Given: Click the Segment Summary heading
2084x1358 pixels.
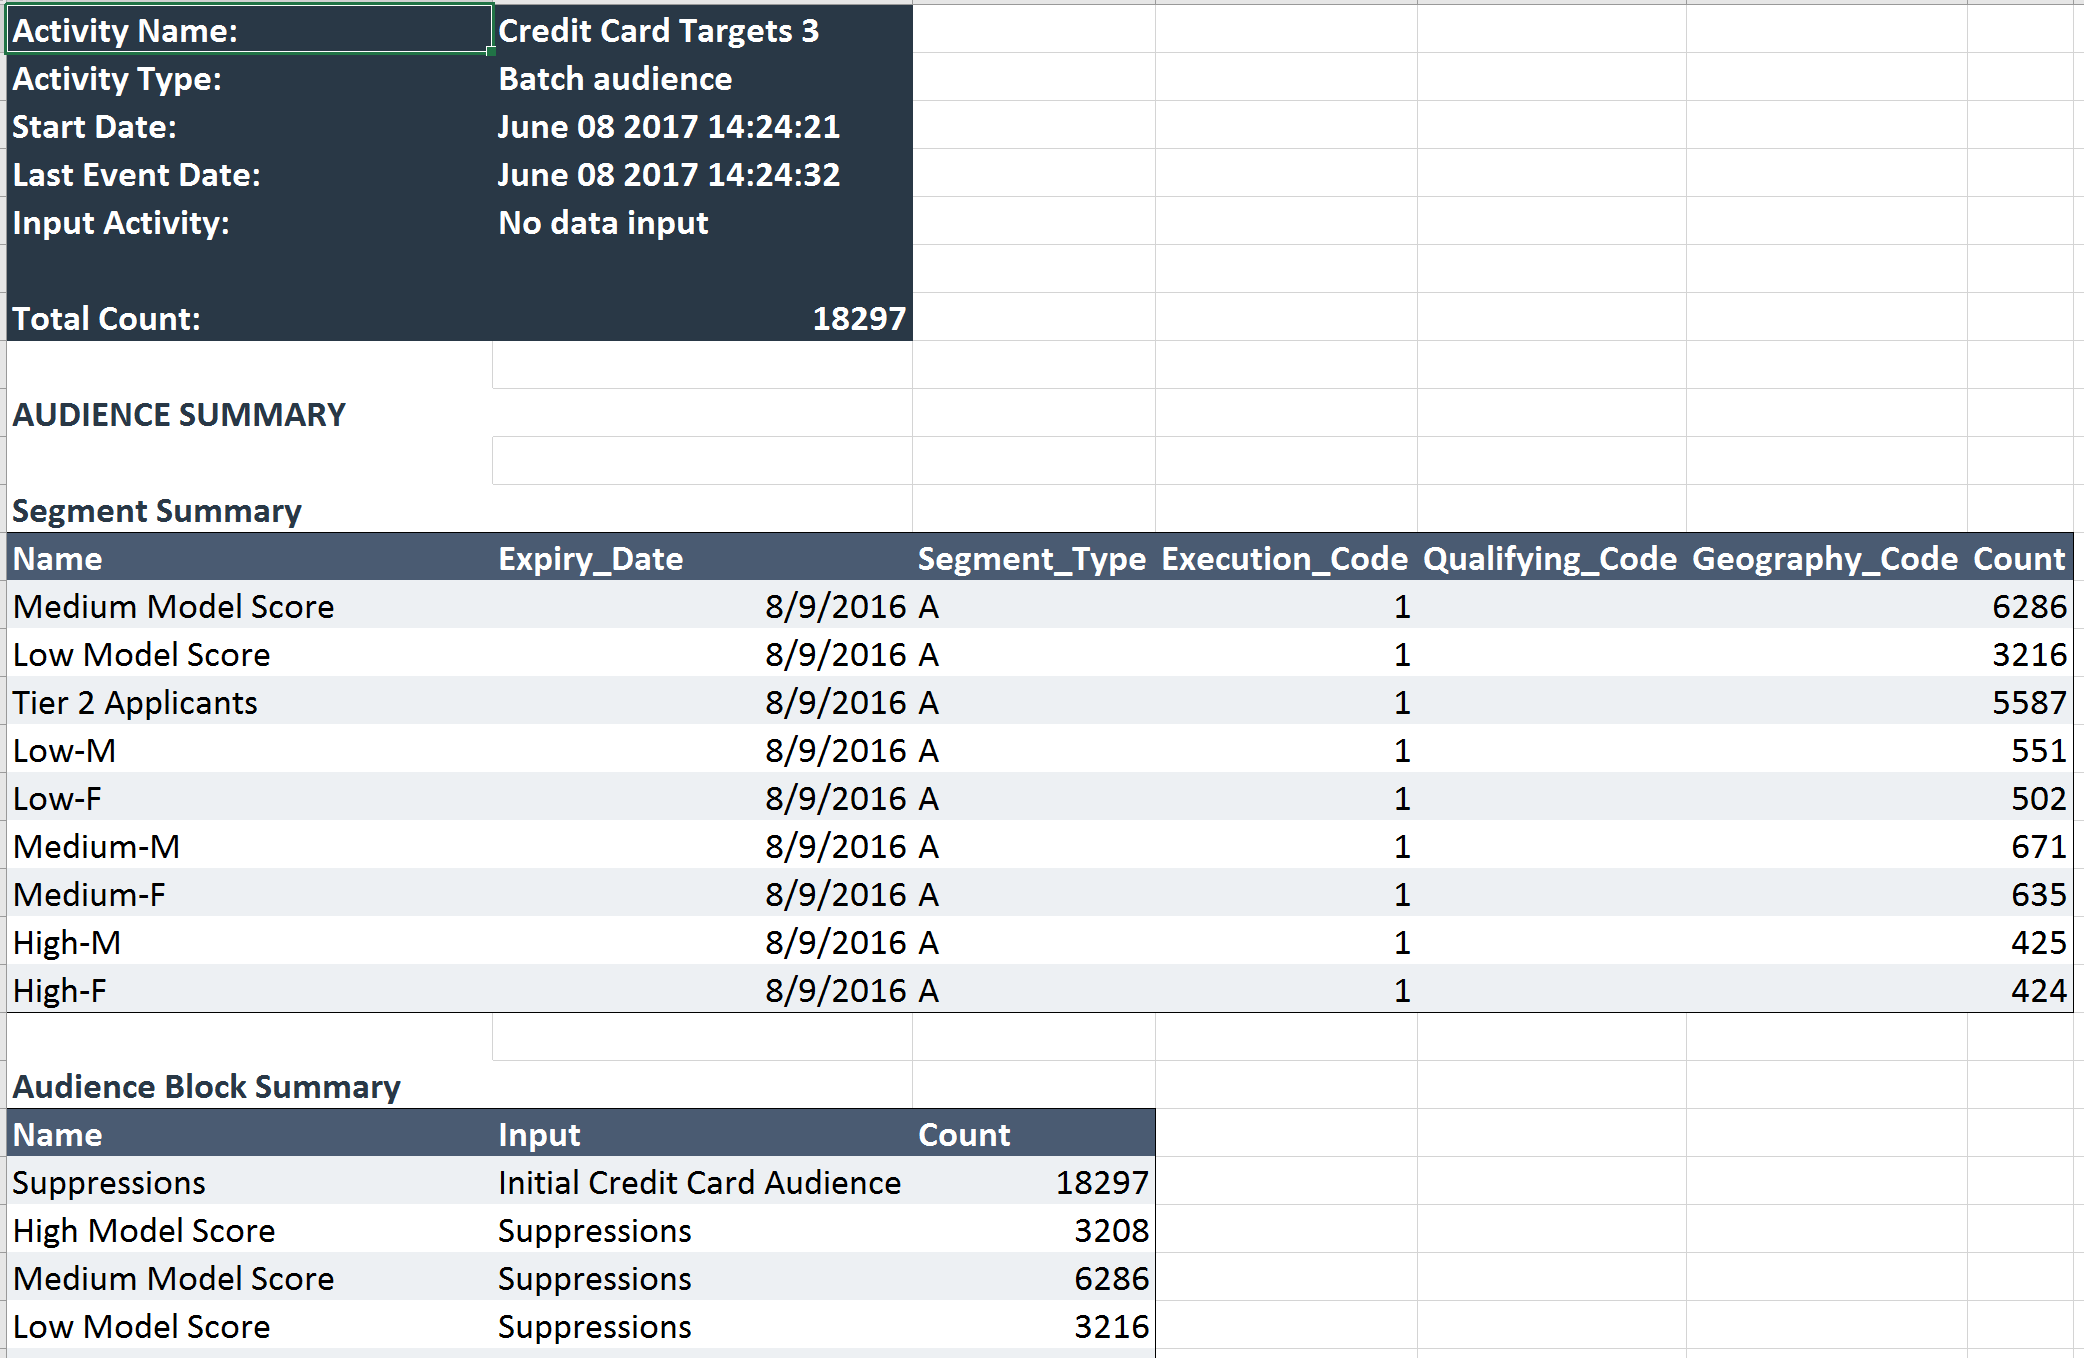Looking at the screenshot, I should (x=157, y=511).
